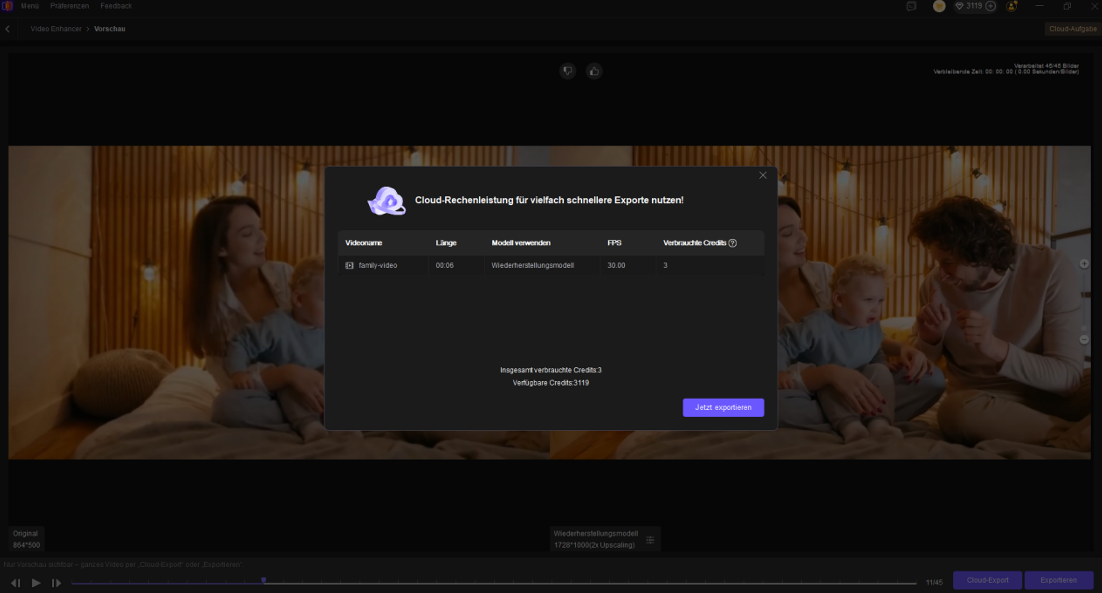Screen dimensions: 1102x593
Task: Add credits with the plus icon
Action: [990, 6]
